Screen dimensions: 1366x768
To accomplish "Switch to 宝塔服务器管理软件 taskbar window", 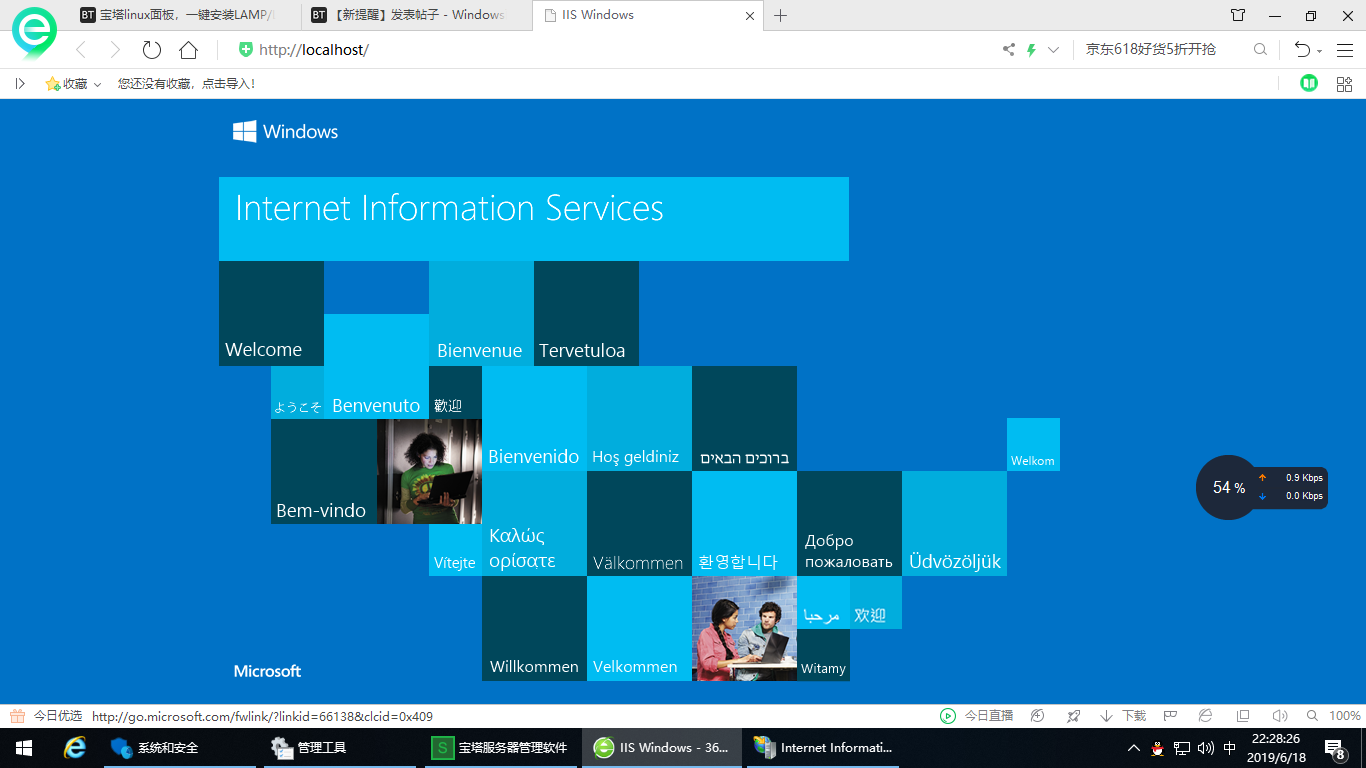I will coord(500,747).
